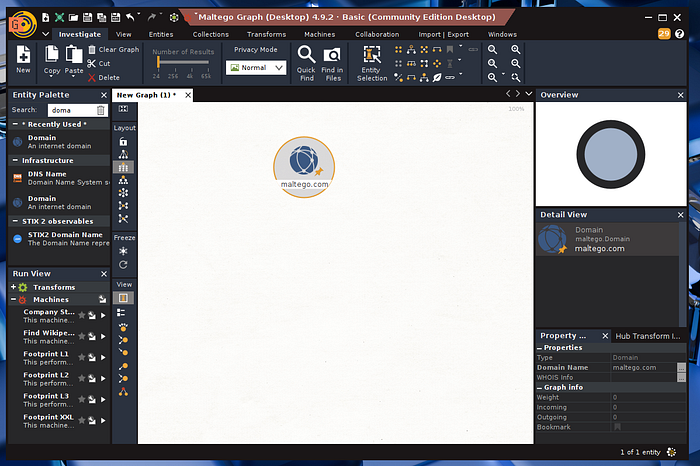Click the Freeze snowflake icon
This screenshot has width=700, height=466.
coord(123,251)
